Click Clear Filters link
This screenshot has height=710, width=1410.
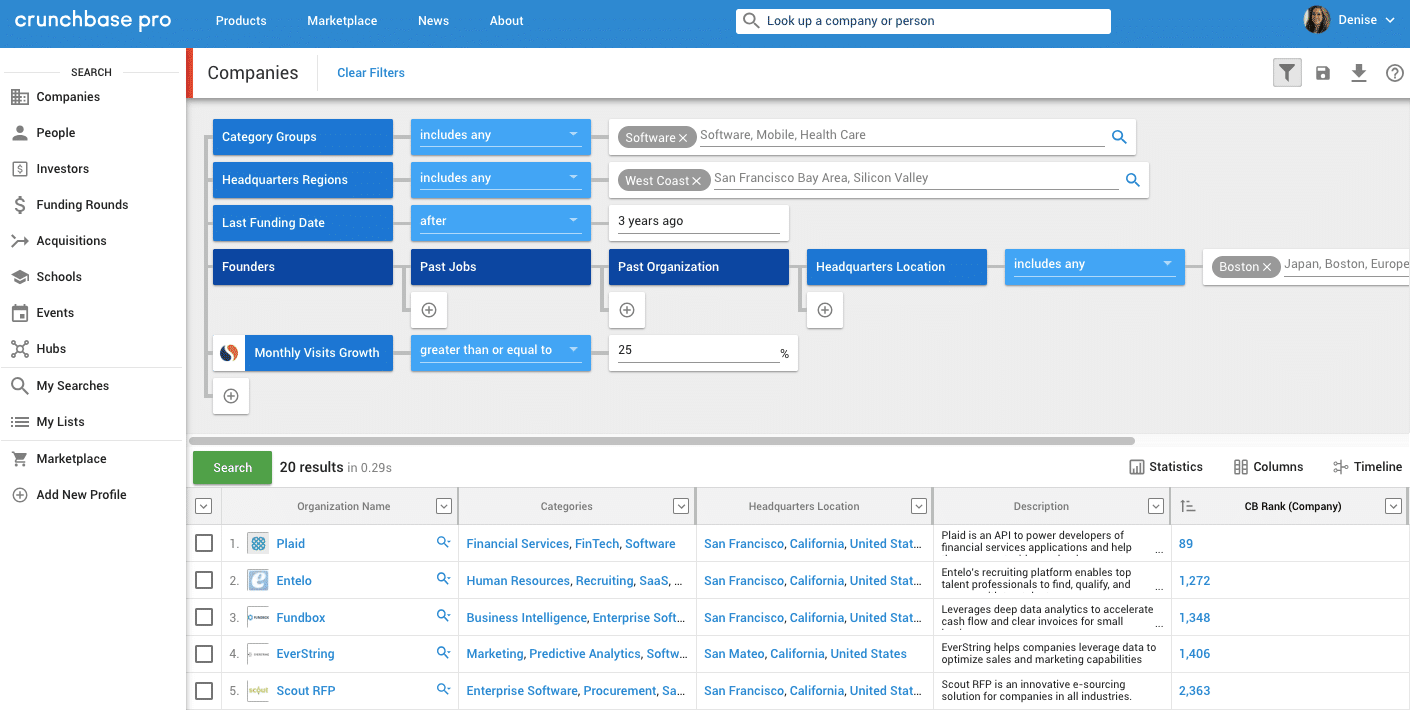coord(371,73)
